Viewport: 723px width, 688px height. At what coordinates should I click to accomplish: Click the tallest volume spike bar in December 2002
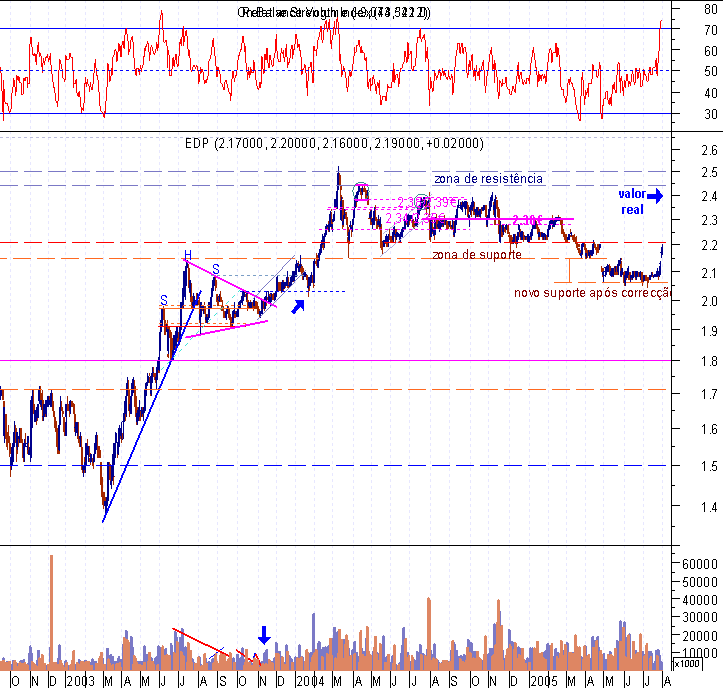click(52, 612)
